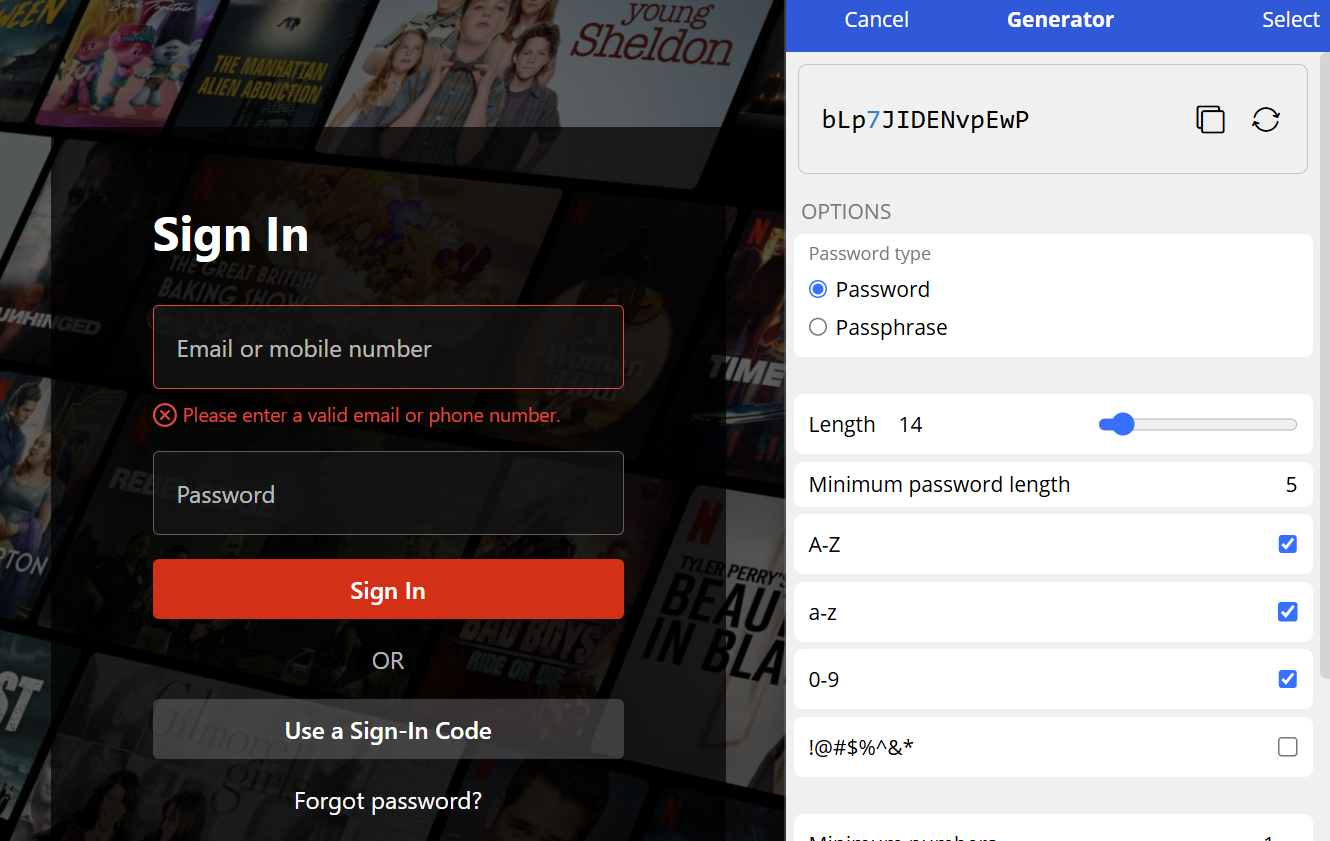
Task: Click Use a Sign-In Code button
Action: click(388, 729)
